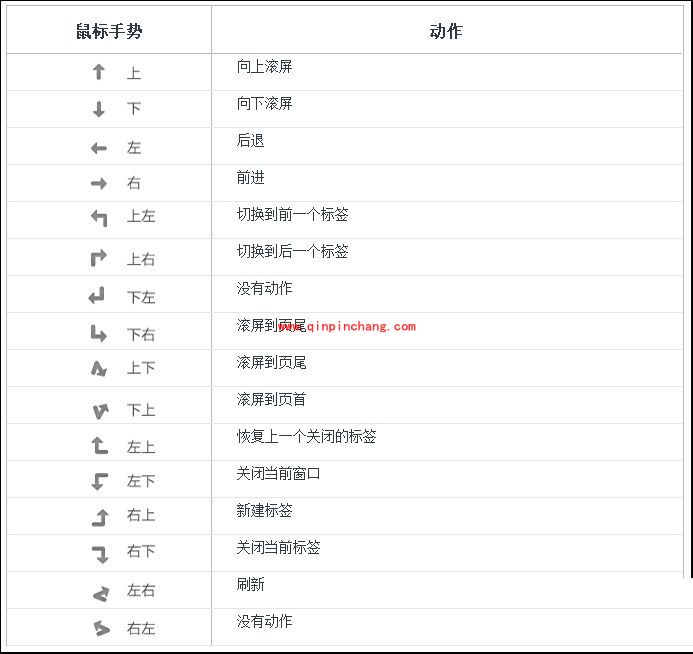The image size is (693, 654).
Task: Click the 右上 gesture label
Action: pos(141,515)
